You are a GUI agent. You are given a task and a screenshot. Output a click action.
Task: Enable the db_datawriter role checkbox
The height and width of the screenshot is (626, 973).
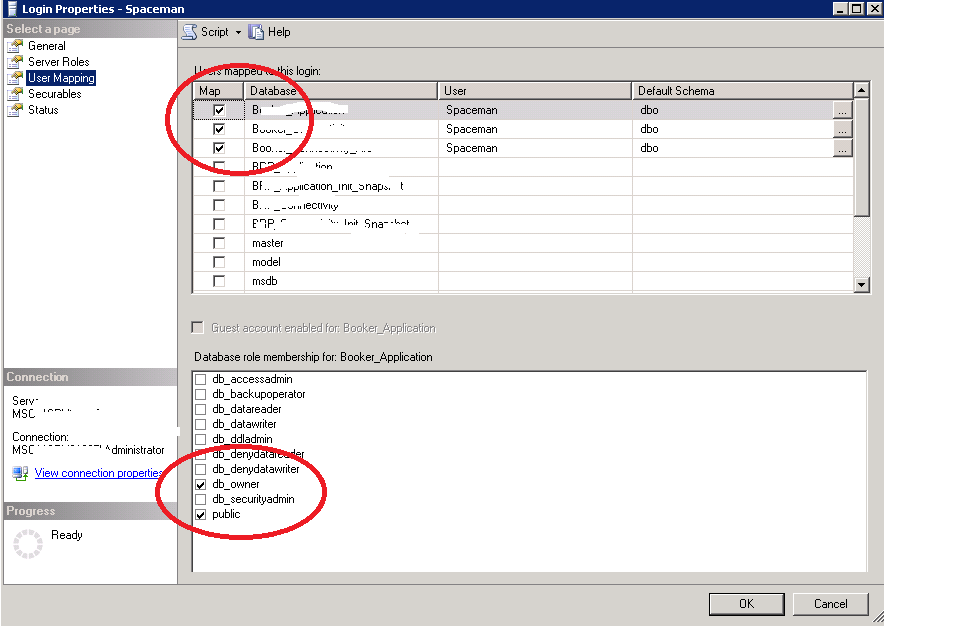click(200, 424)
